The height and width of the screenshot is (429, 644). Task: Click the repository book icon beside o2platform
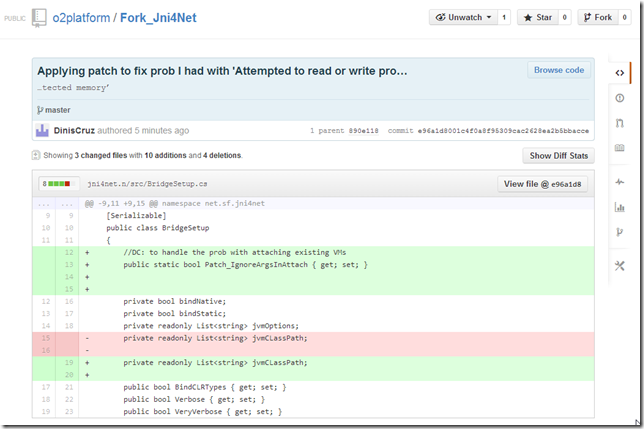pyautogui.click(x=38, y=17)
